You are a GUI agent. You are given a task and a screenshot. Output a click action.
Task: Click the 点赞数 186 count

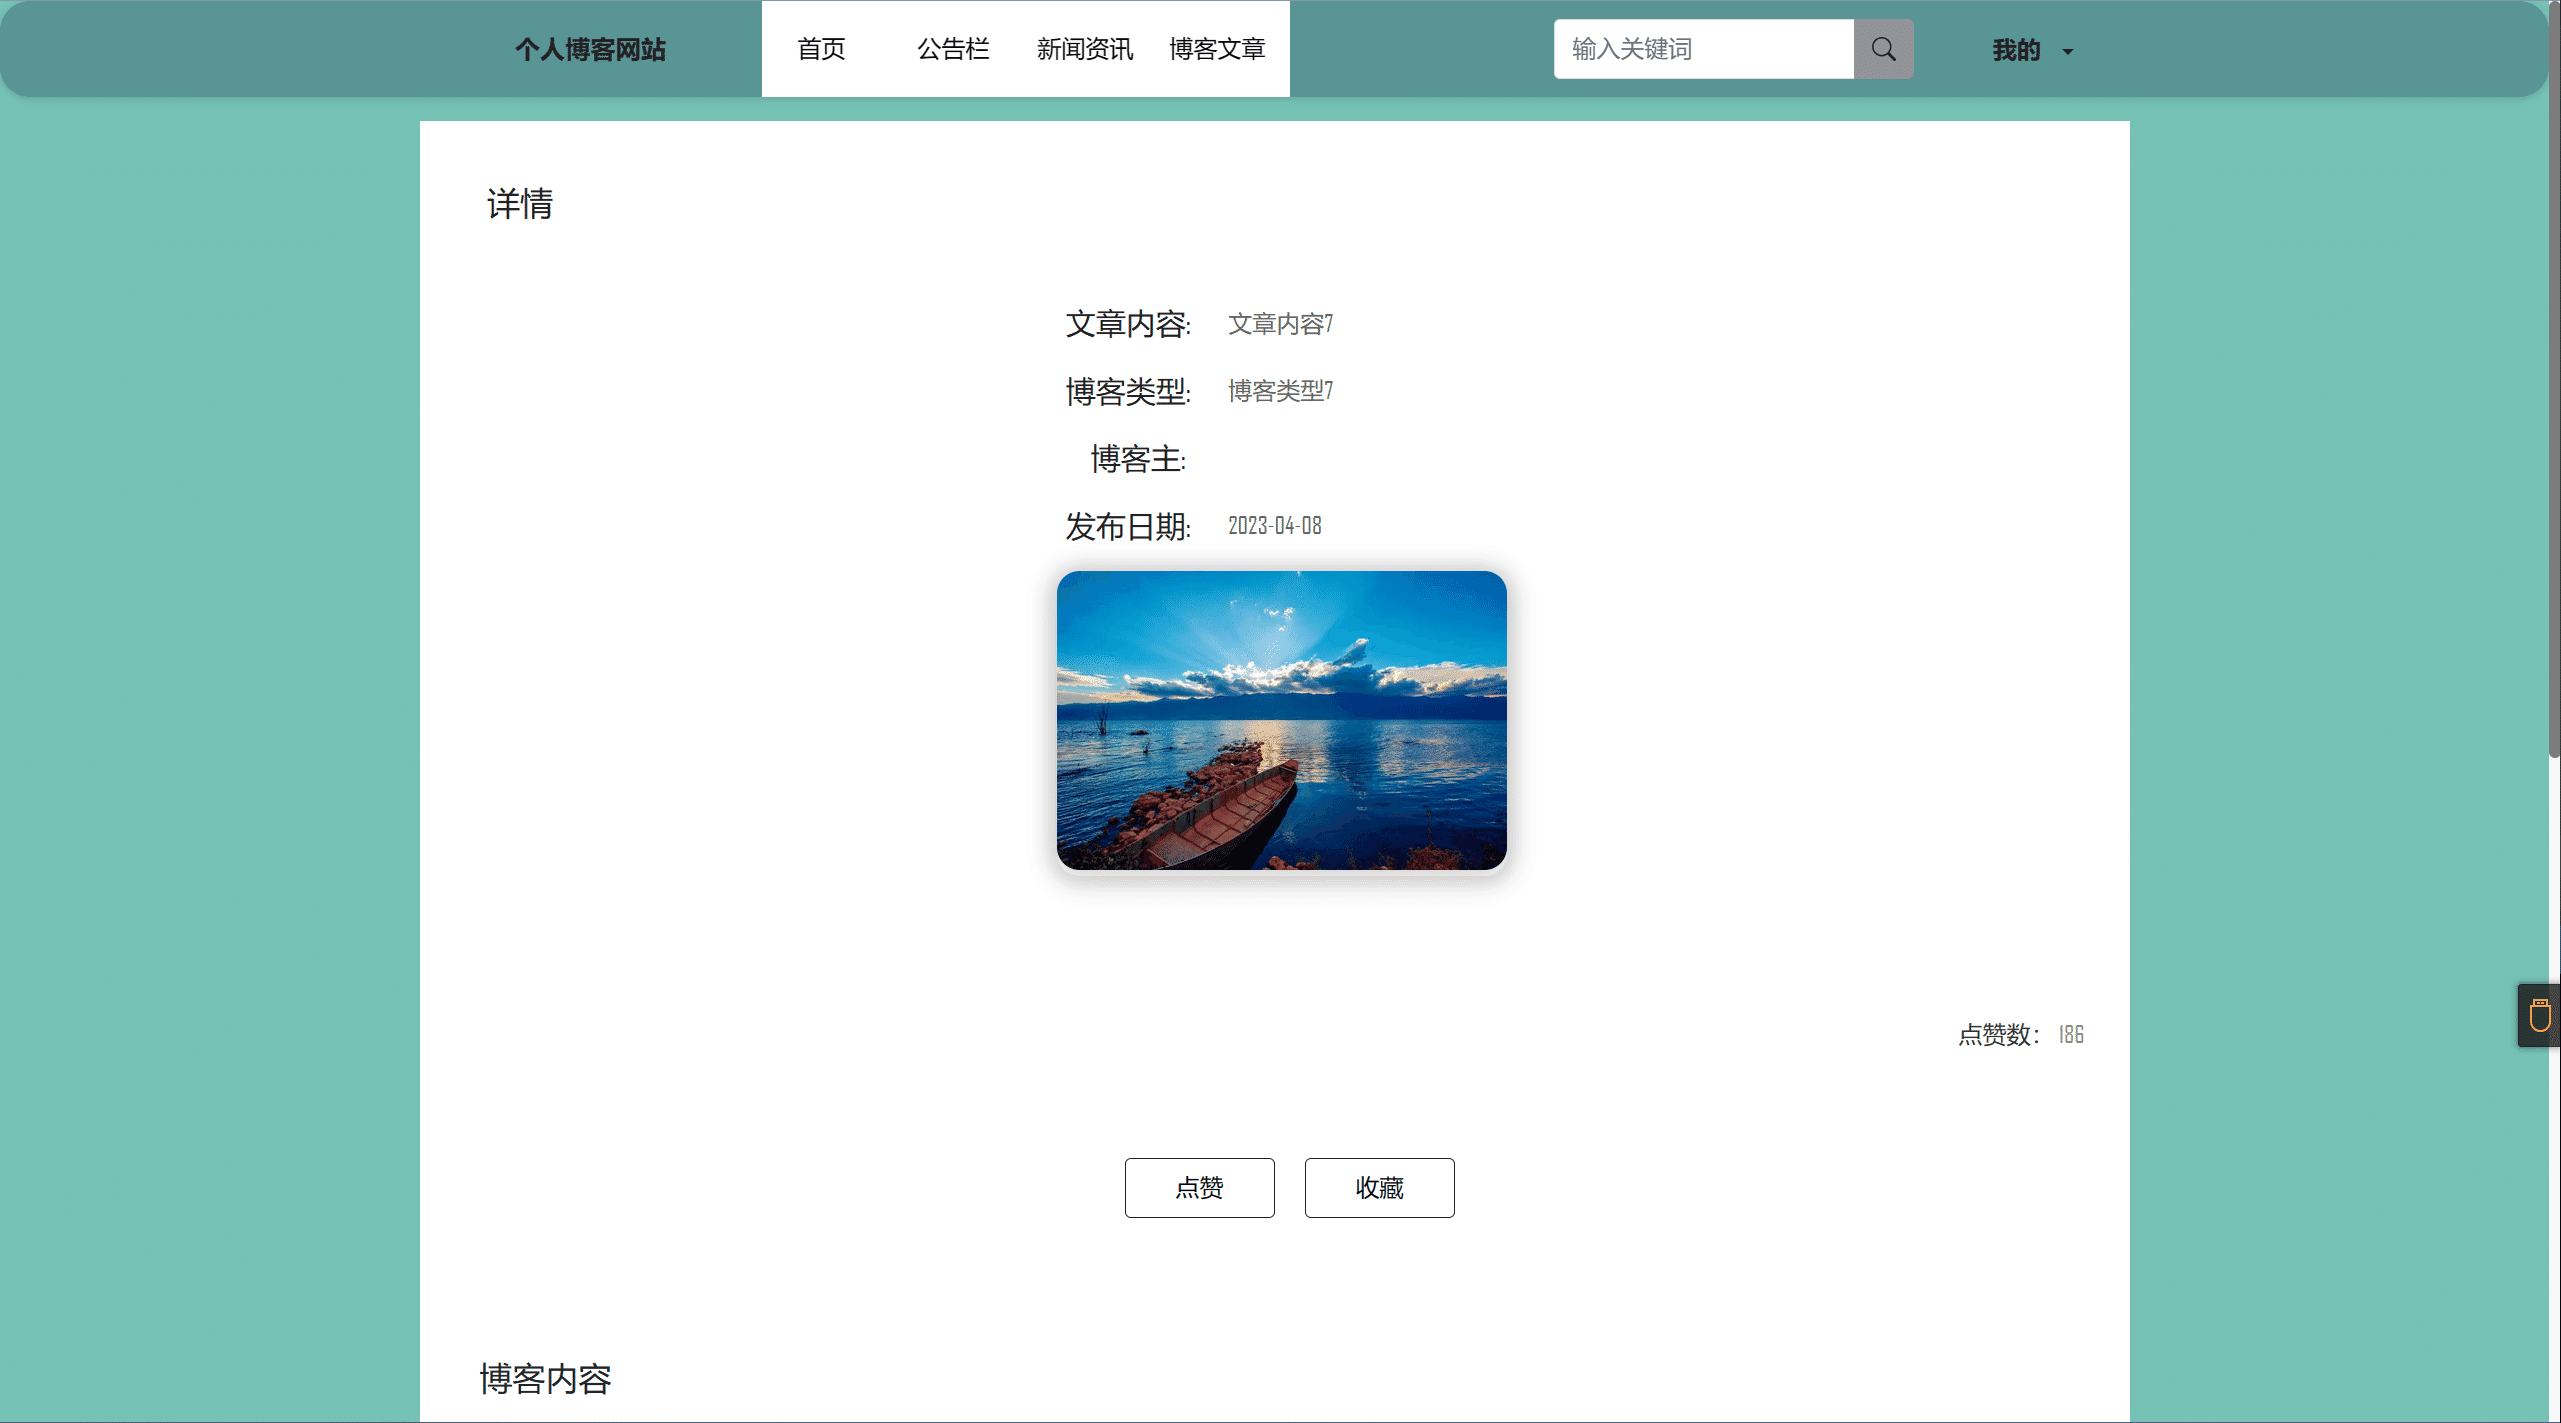[2070, 1035]
